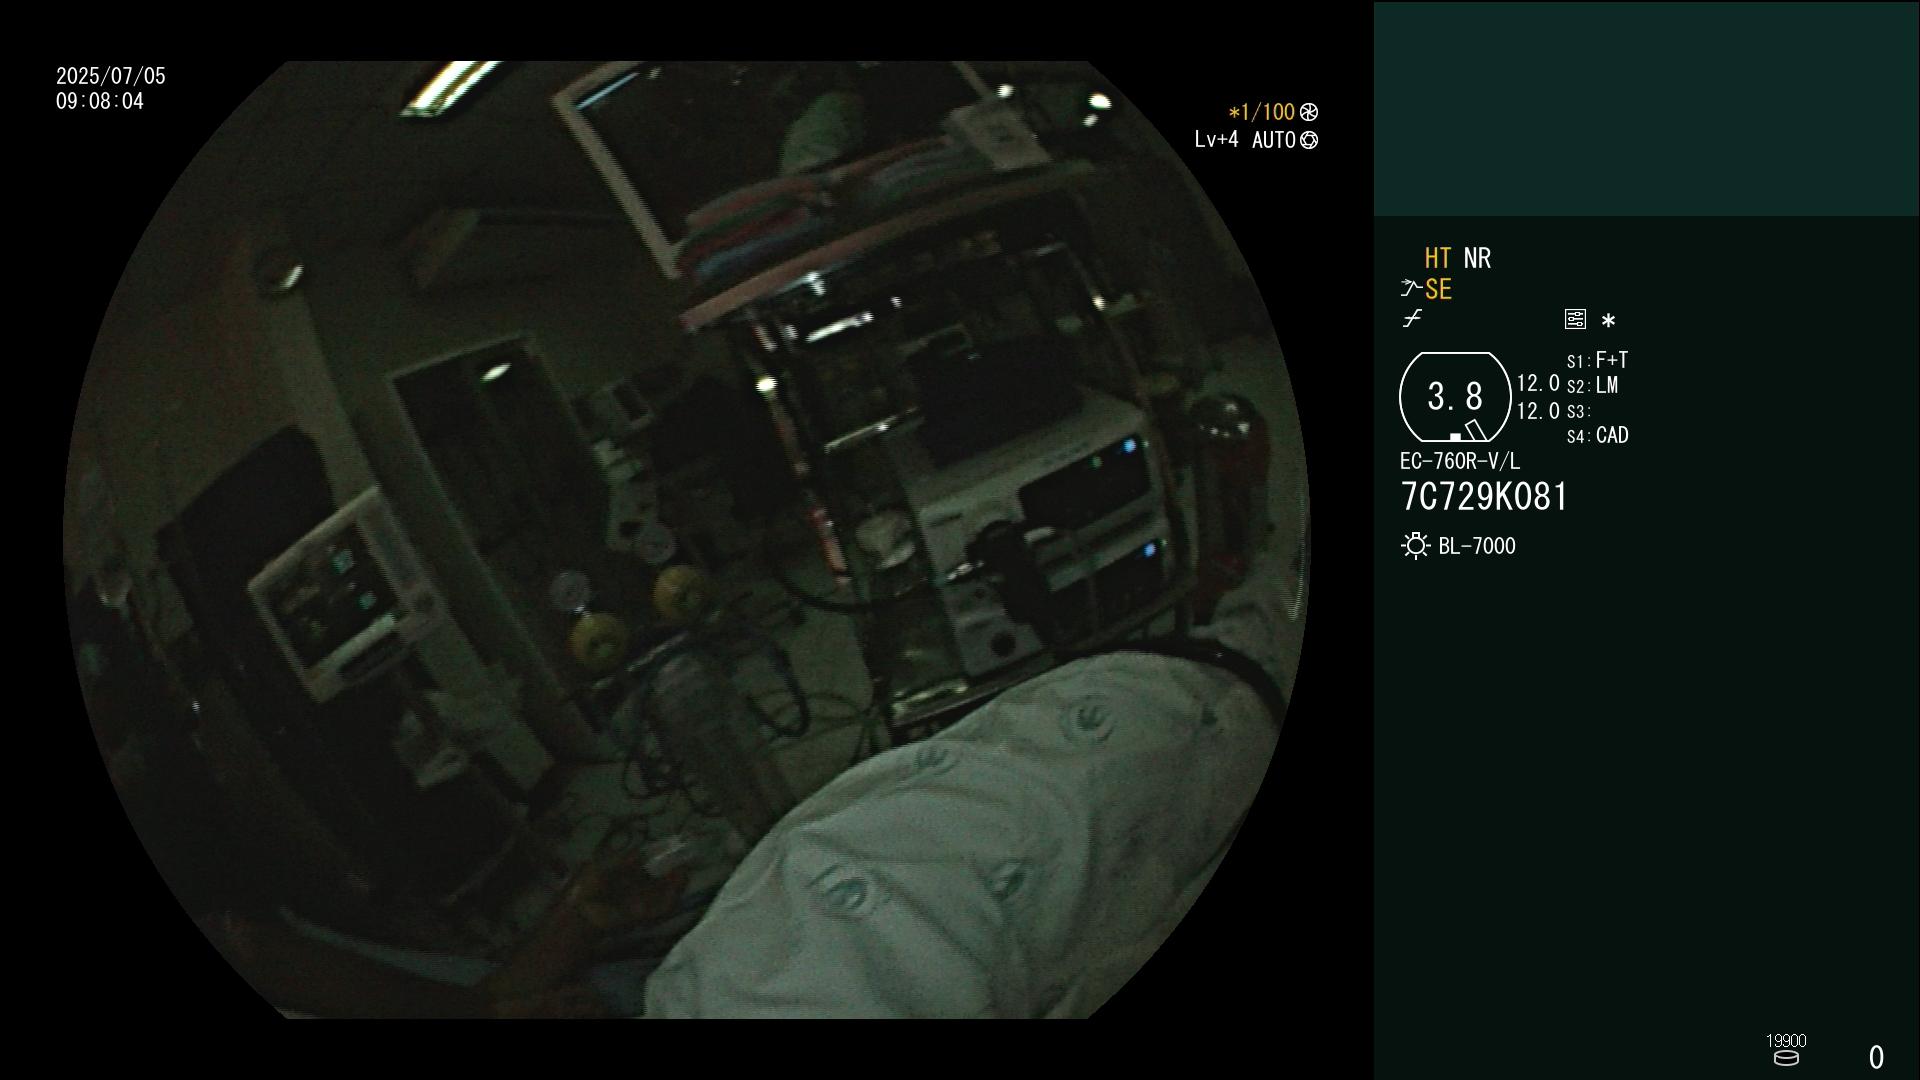This screenshot has height=1080, width=1920.
Task: Click the asterisk next to the settings icon
Action: click(x=1608, y=321)
